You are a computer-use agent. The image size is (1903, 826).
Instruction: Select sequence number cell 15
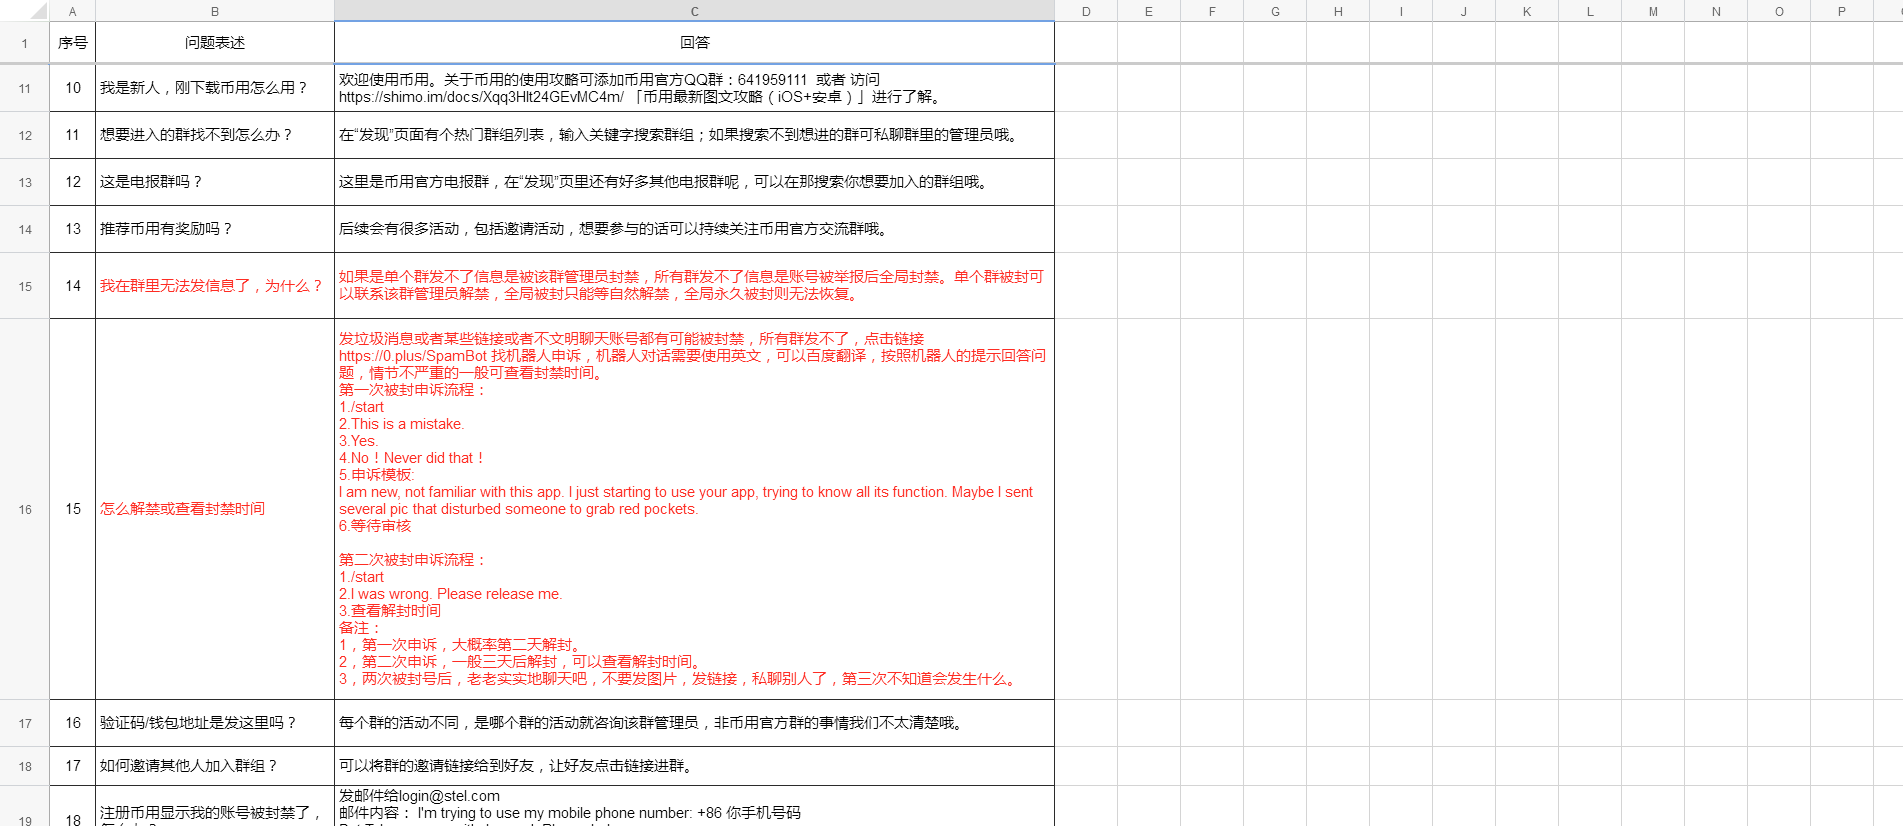click(x=73, y=509)
